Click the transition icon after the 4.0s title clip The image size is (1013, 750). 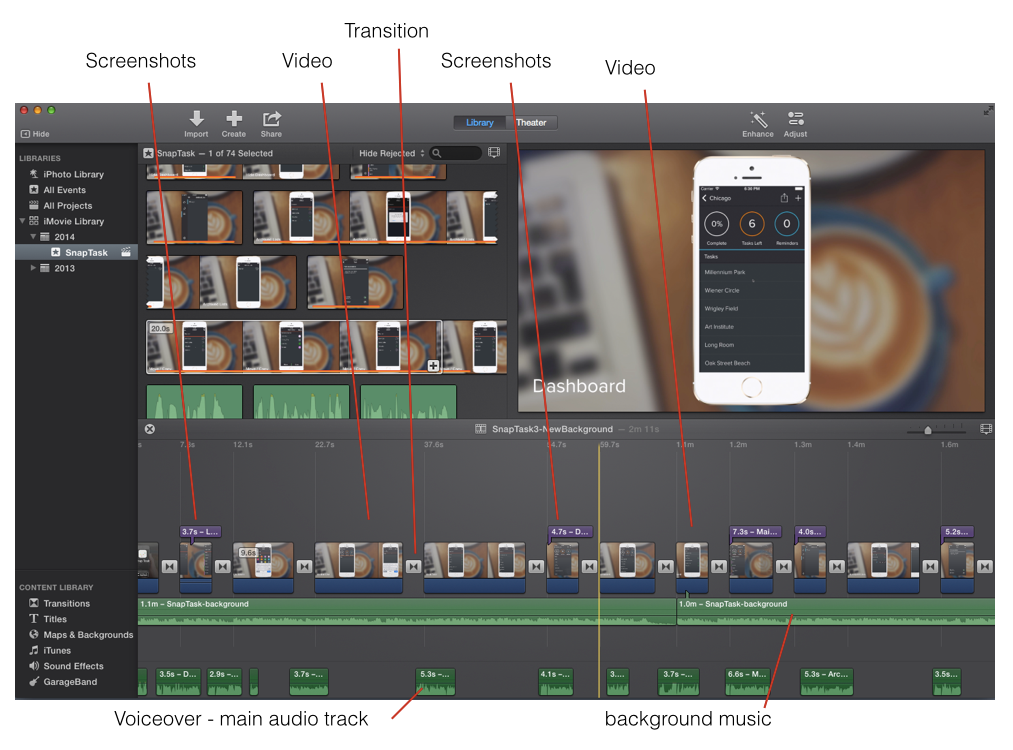coord(837,567)
